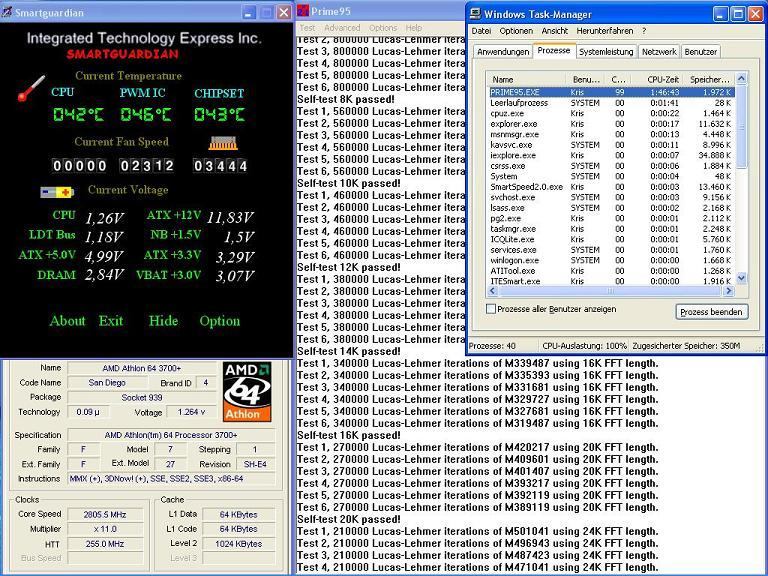Switch to the Systemleistung tab
768x576 pixels.
pyautogui.click(x=606, y=52)
